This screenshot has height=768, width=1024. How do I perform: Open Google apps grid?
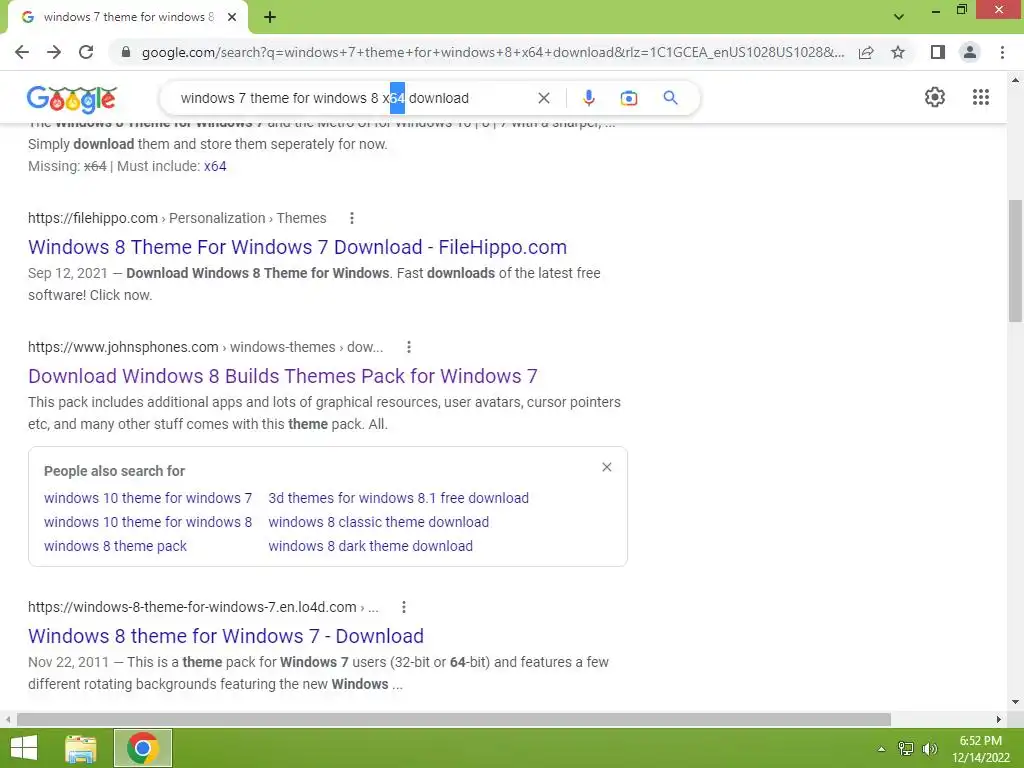coord(980,97)
